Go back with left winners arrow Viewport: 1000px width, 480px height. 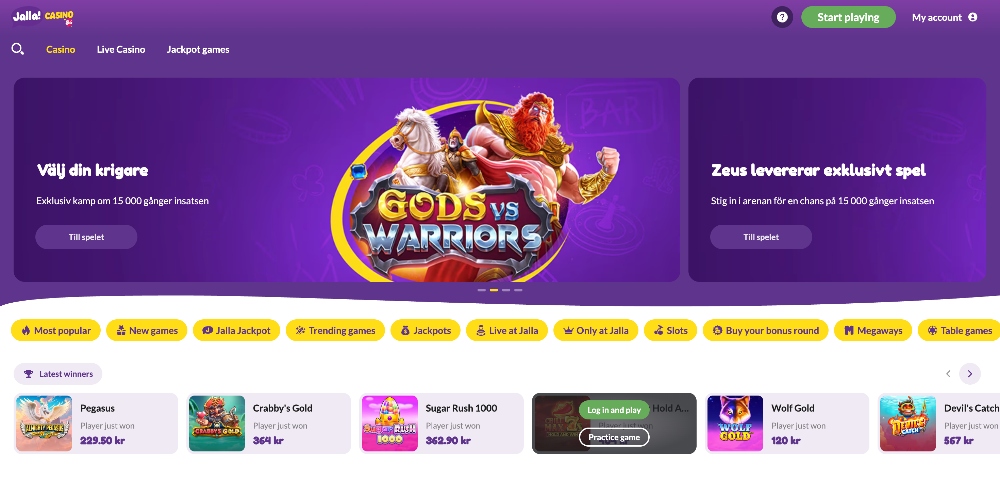click(948, 374)
